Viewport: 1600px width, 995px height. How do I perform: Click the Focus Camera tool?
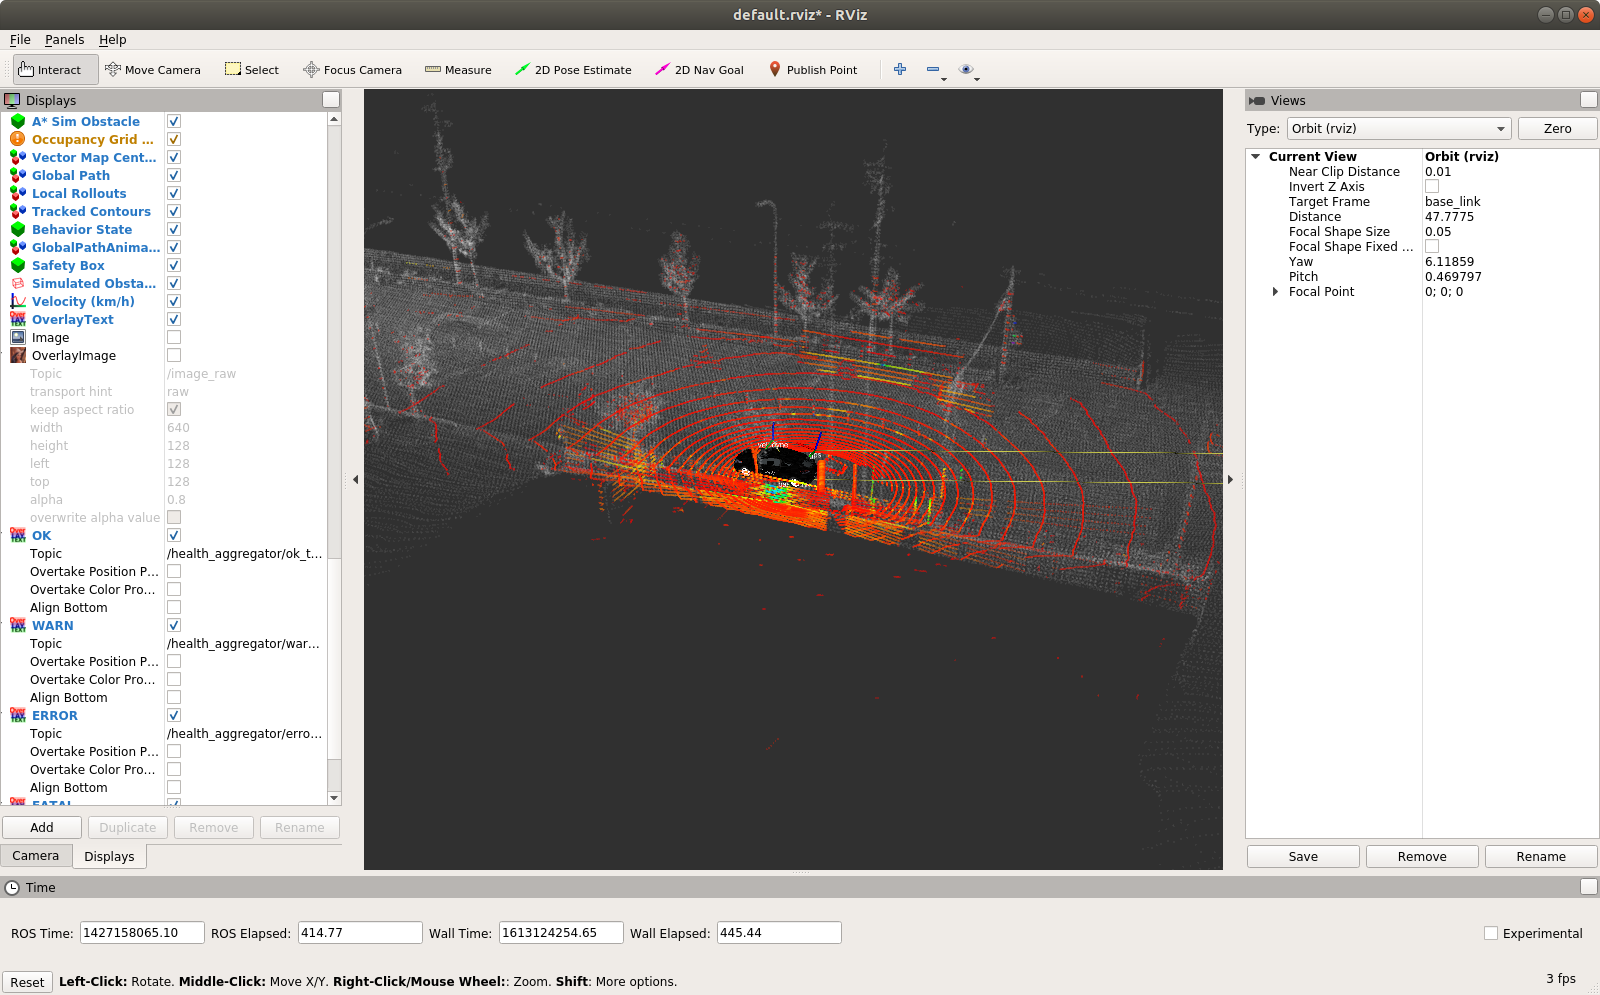click(353, 70)
